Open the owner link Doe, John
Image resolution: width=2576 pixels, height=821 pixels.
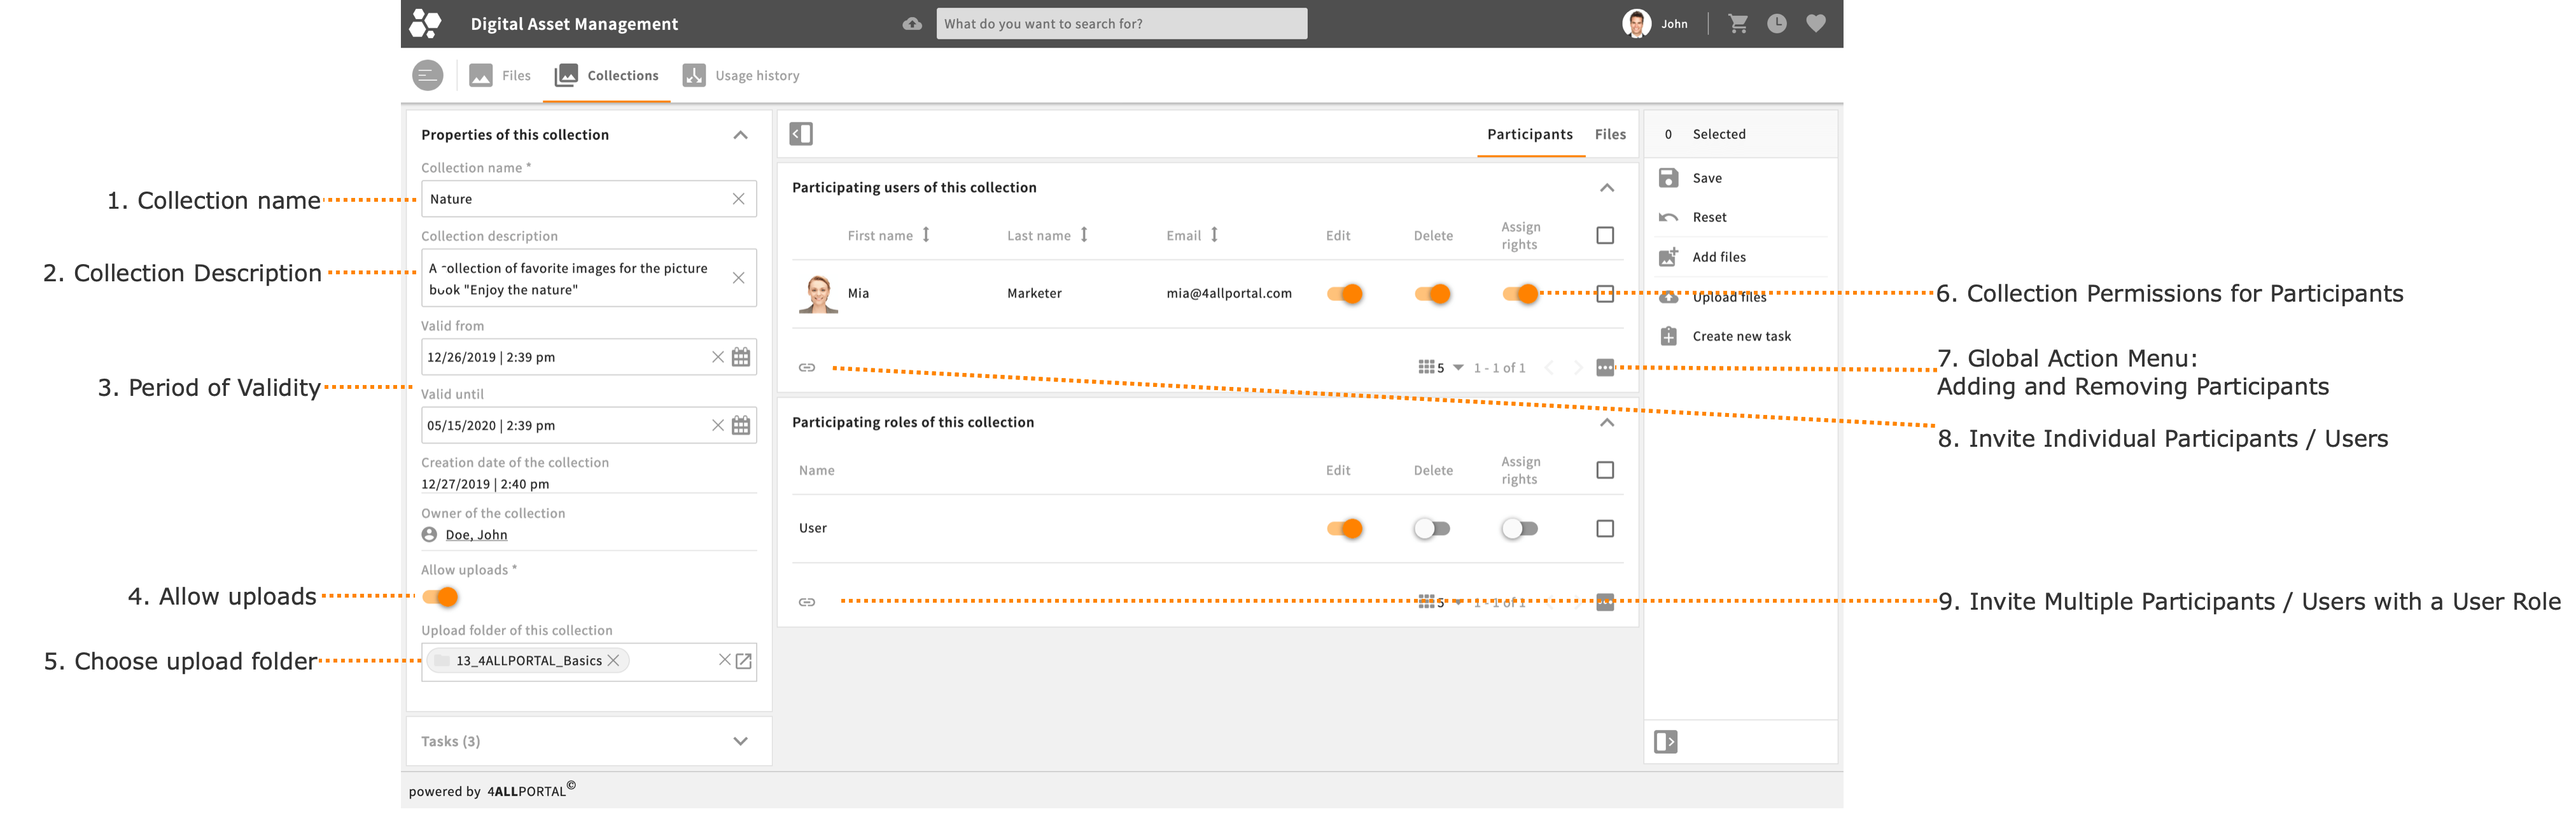[476, 535]
